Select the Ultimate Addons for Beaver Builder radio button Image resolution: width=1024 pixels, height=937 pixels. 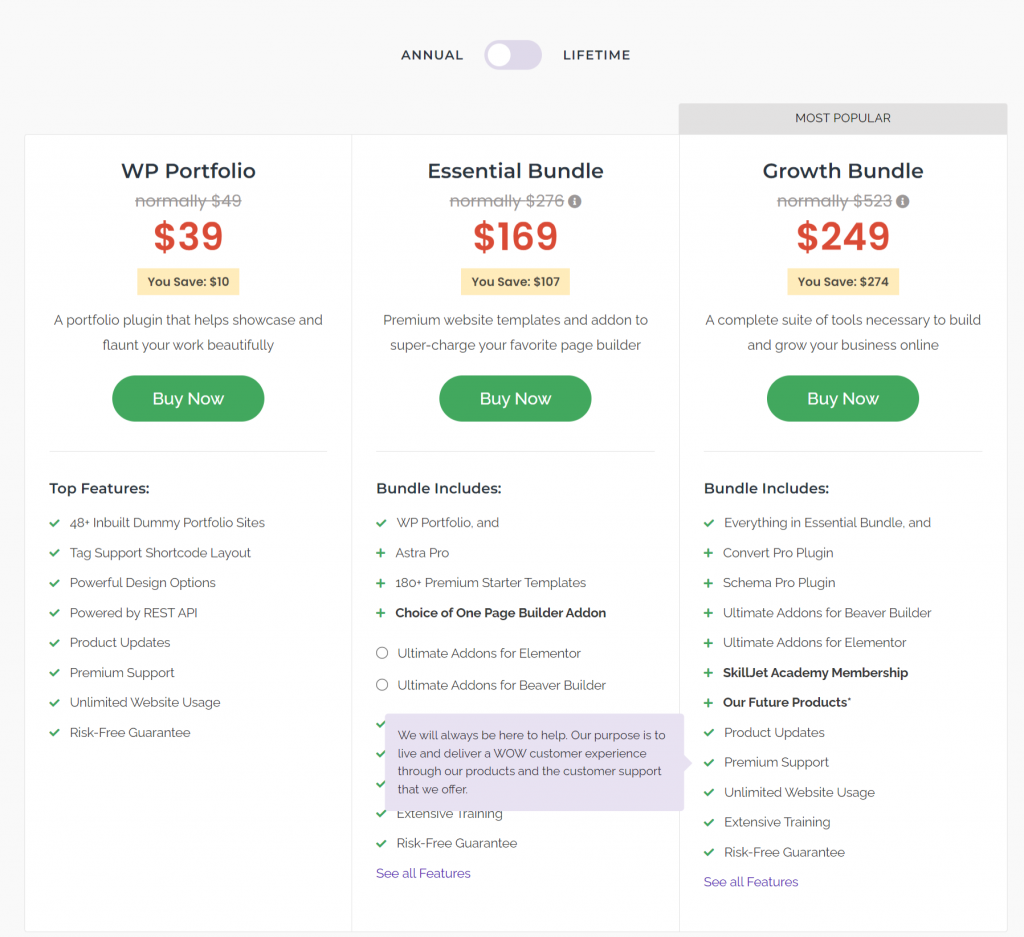(382, 682)
